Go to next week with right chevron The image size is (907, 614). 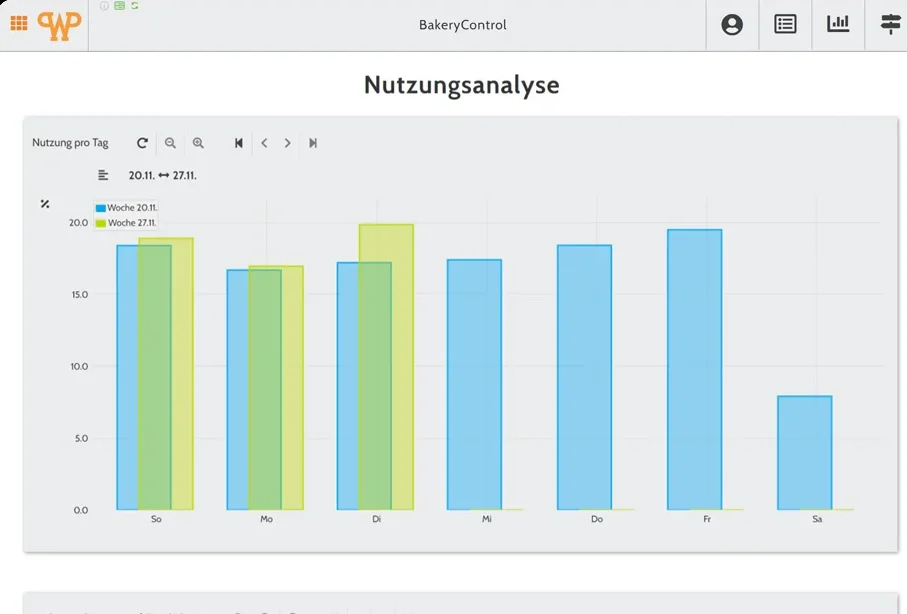[287, 143]
